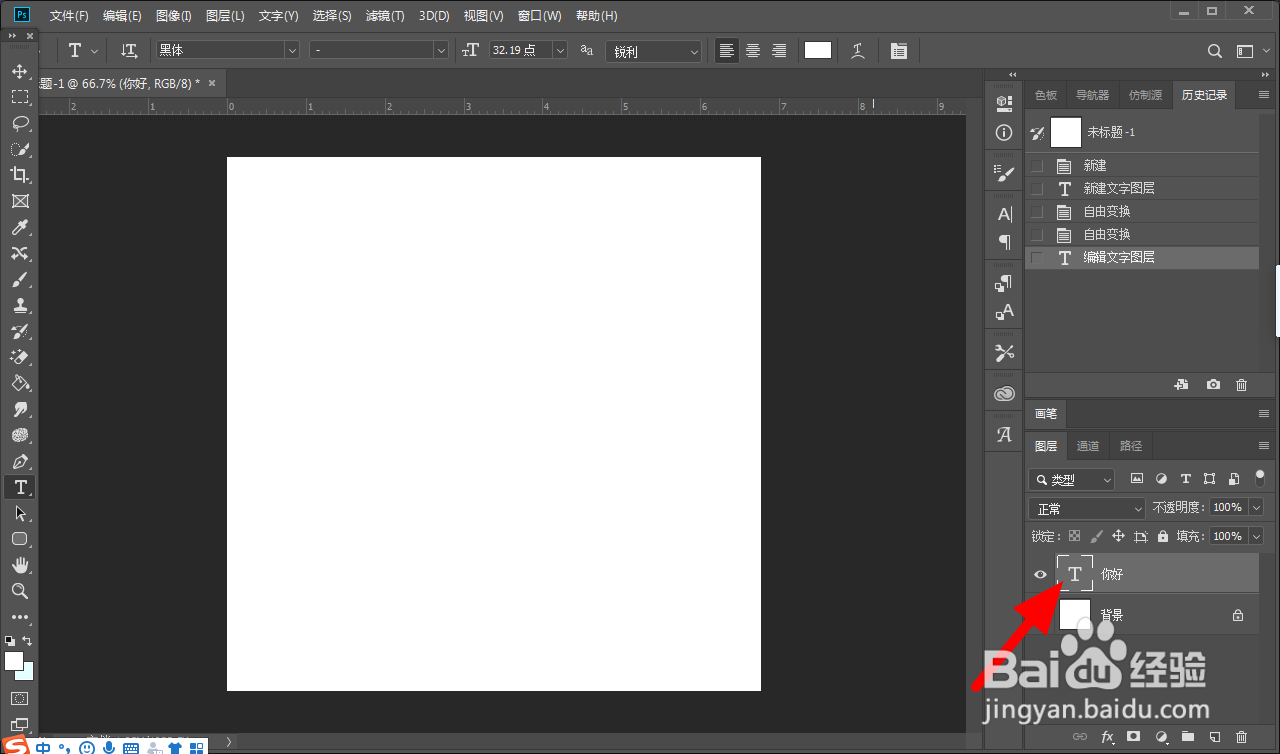Select the Crop tool

(19, 175)
